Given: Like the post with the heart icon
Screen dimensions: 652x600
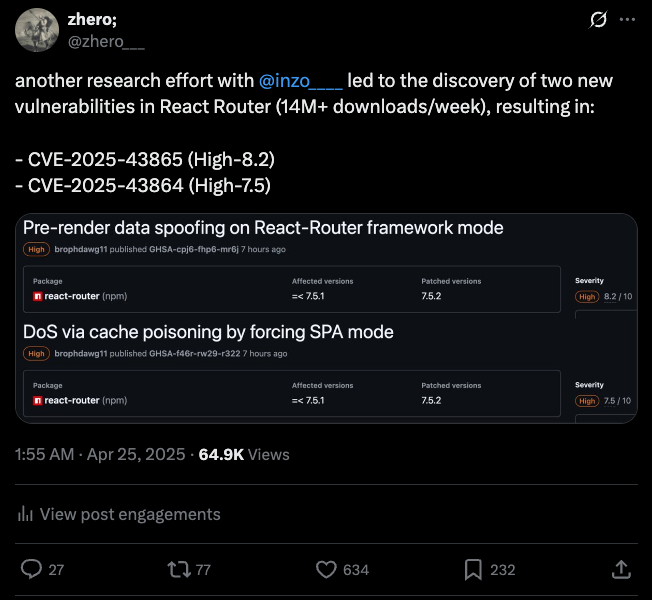Looking at the screenshot, I should 326,569.
